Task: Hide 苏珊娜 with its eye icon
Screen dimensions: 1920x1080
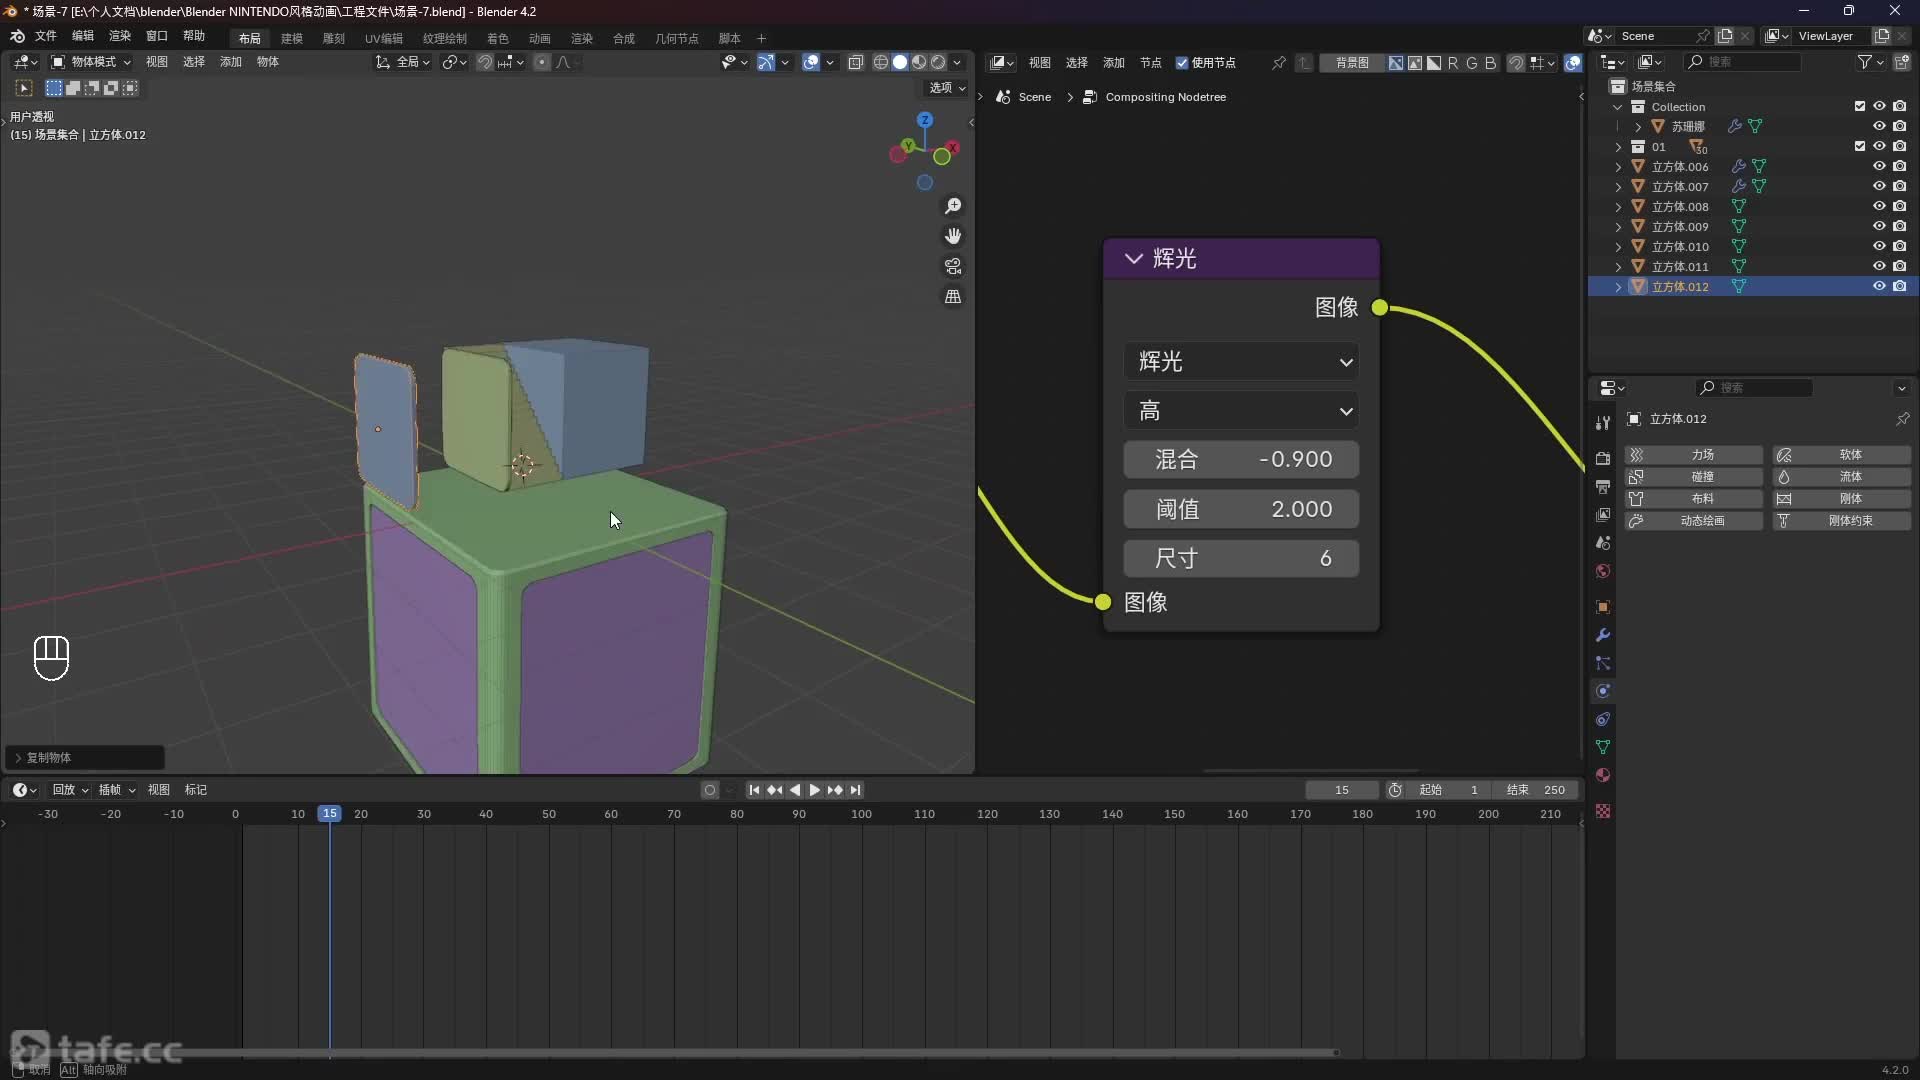Action: pyautogui.click(x=1879, y=126)
